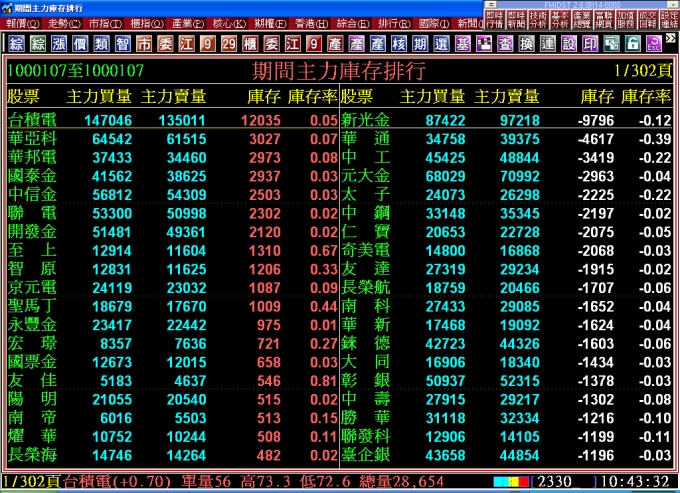This screenshot has width=680, height=493.
Task: Click the 基本分析 button
Action: tap(560, 20)
